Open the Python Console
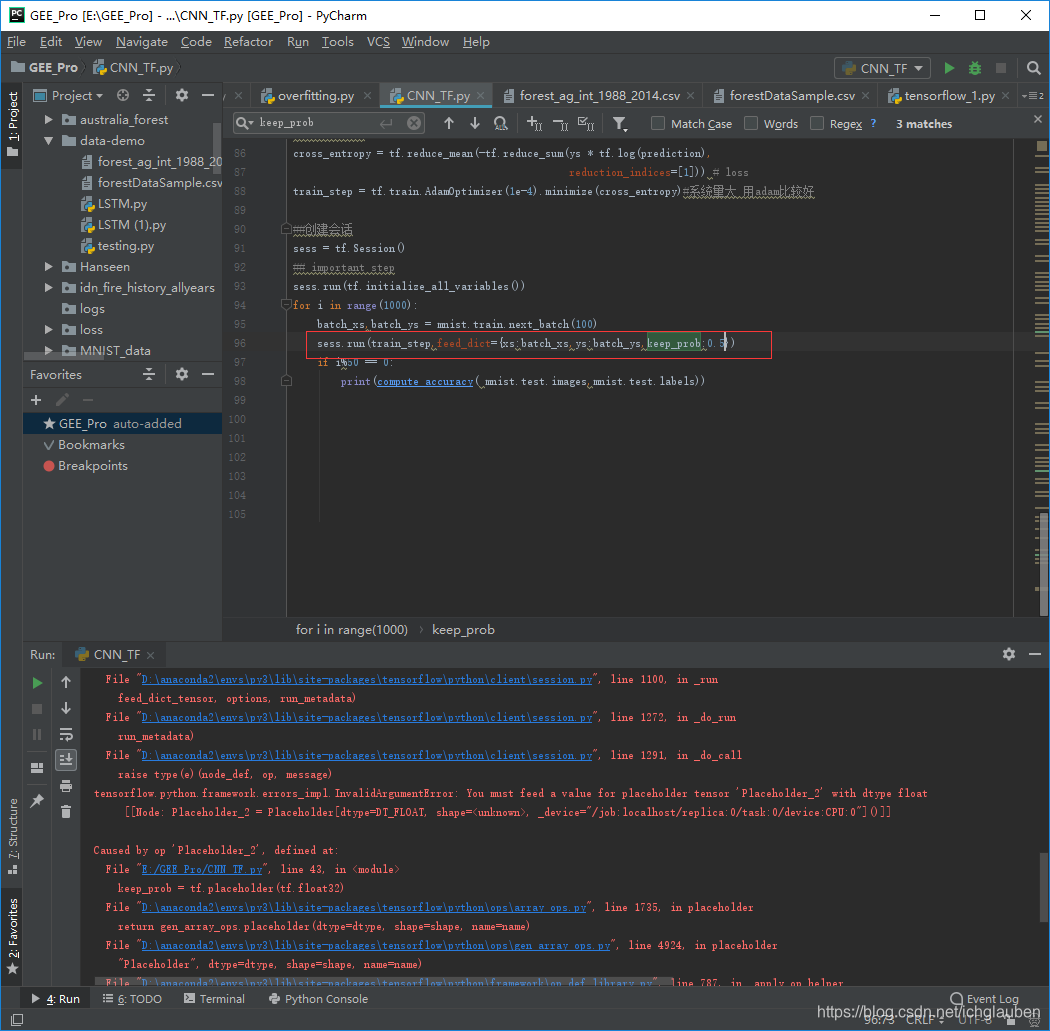The width and height of the screenshot is (1050, 1031). click(x=318, y=999)
